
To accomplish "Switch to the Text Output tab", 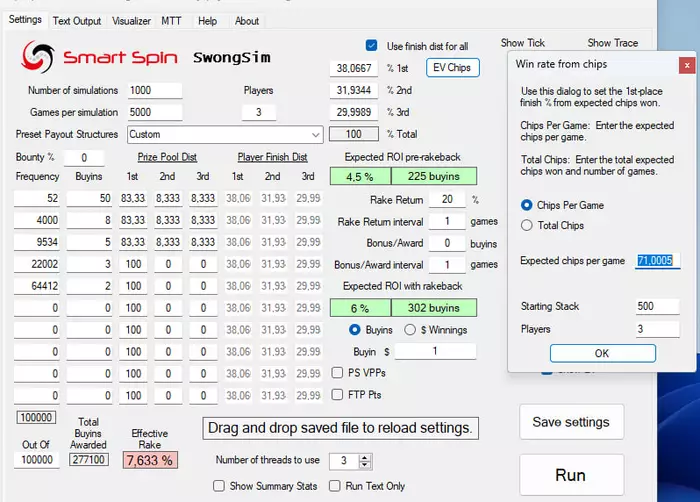I will click(x=76, y=21).
